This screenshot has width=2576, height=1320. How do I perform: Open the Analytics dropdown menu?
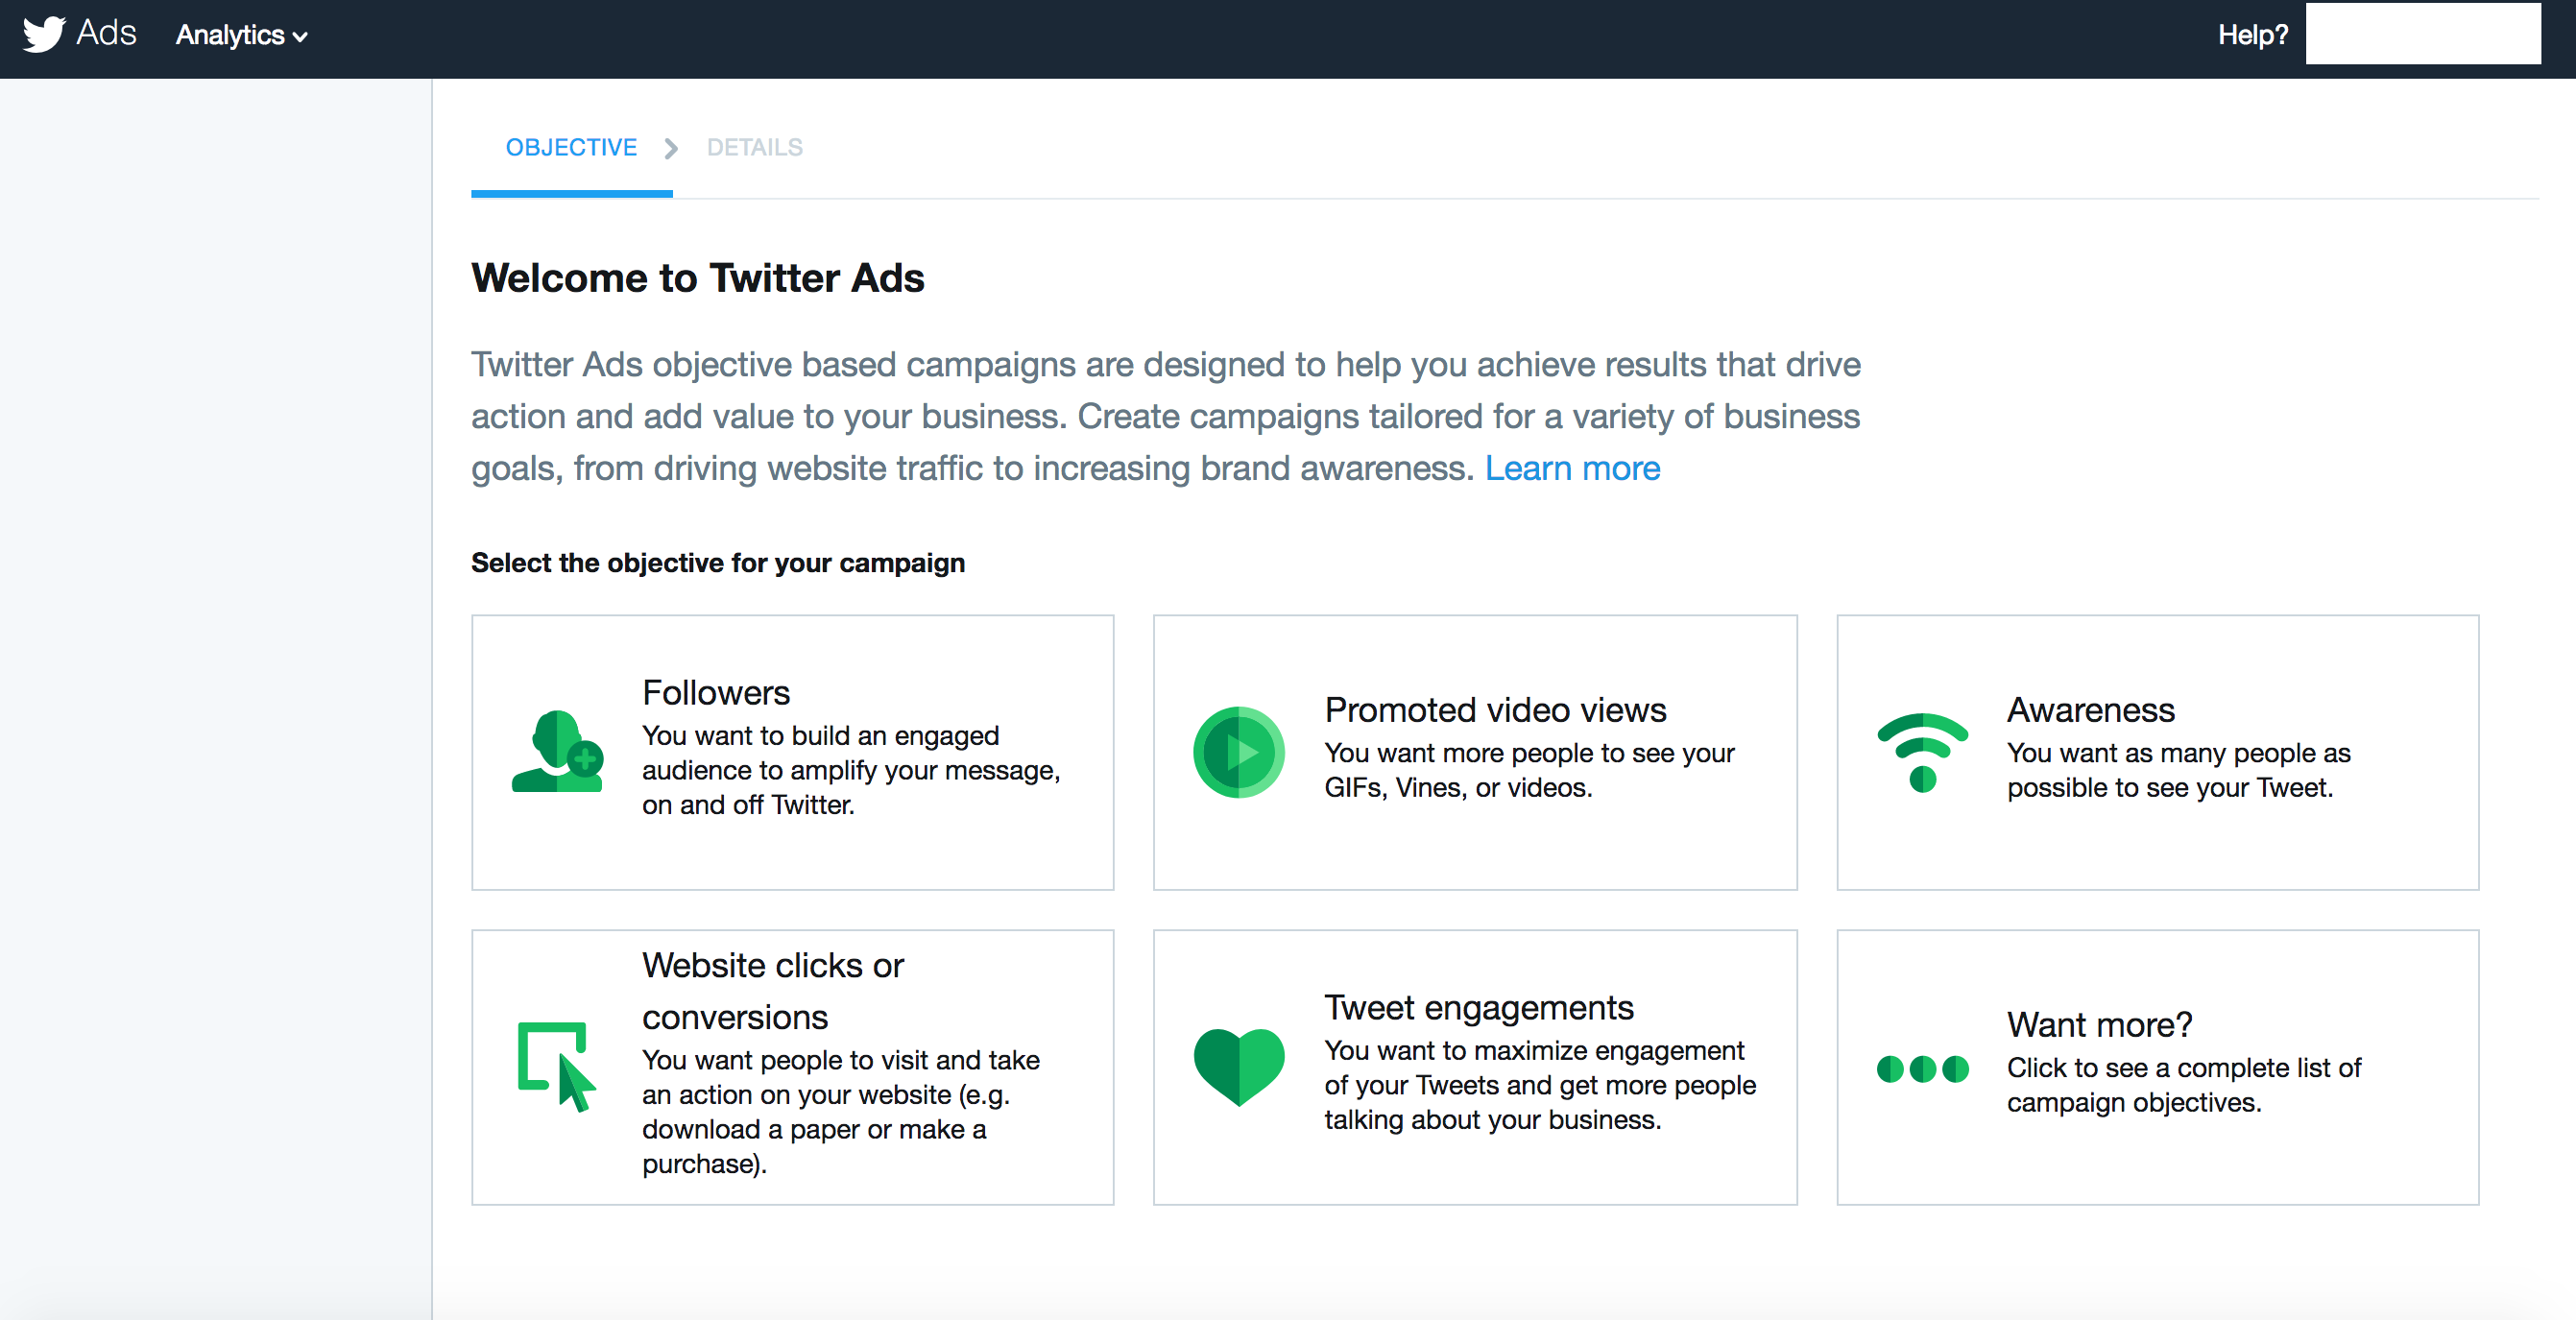coord(241,35)
